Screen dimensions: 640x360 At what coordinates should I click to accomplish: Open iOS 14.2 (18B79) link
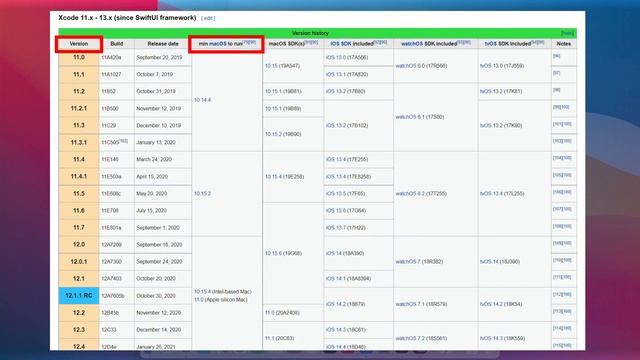click(x=346, y=304)
